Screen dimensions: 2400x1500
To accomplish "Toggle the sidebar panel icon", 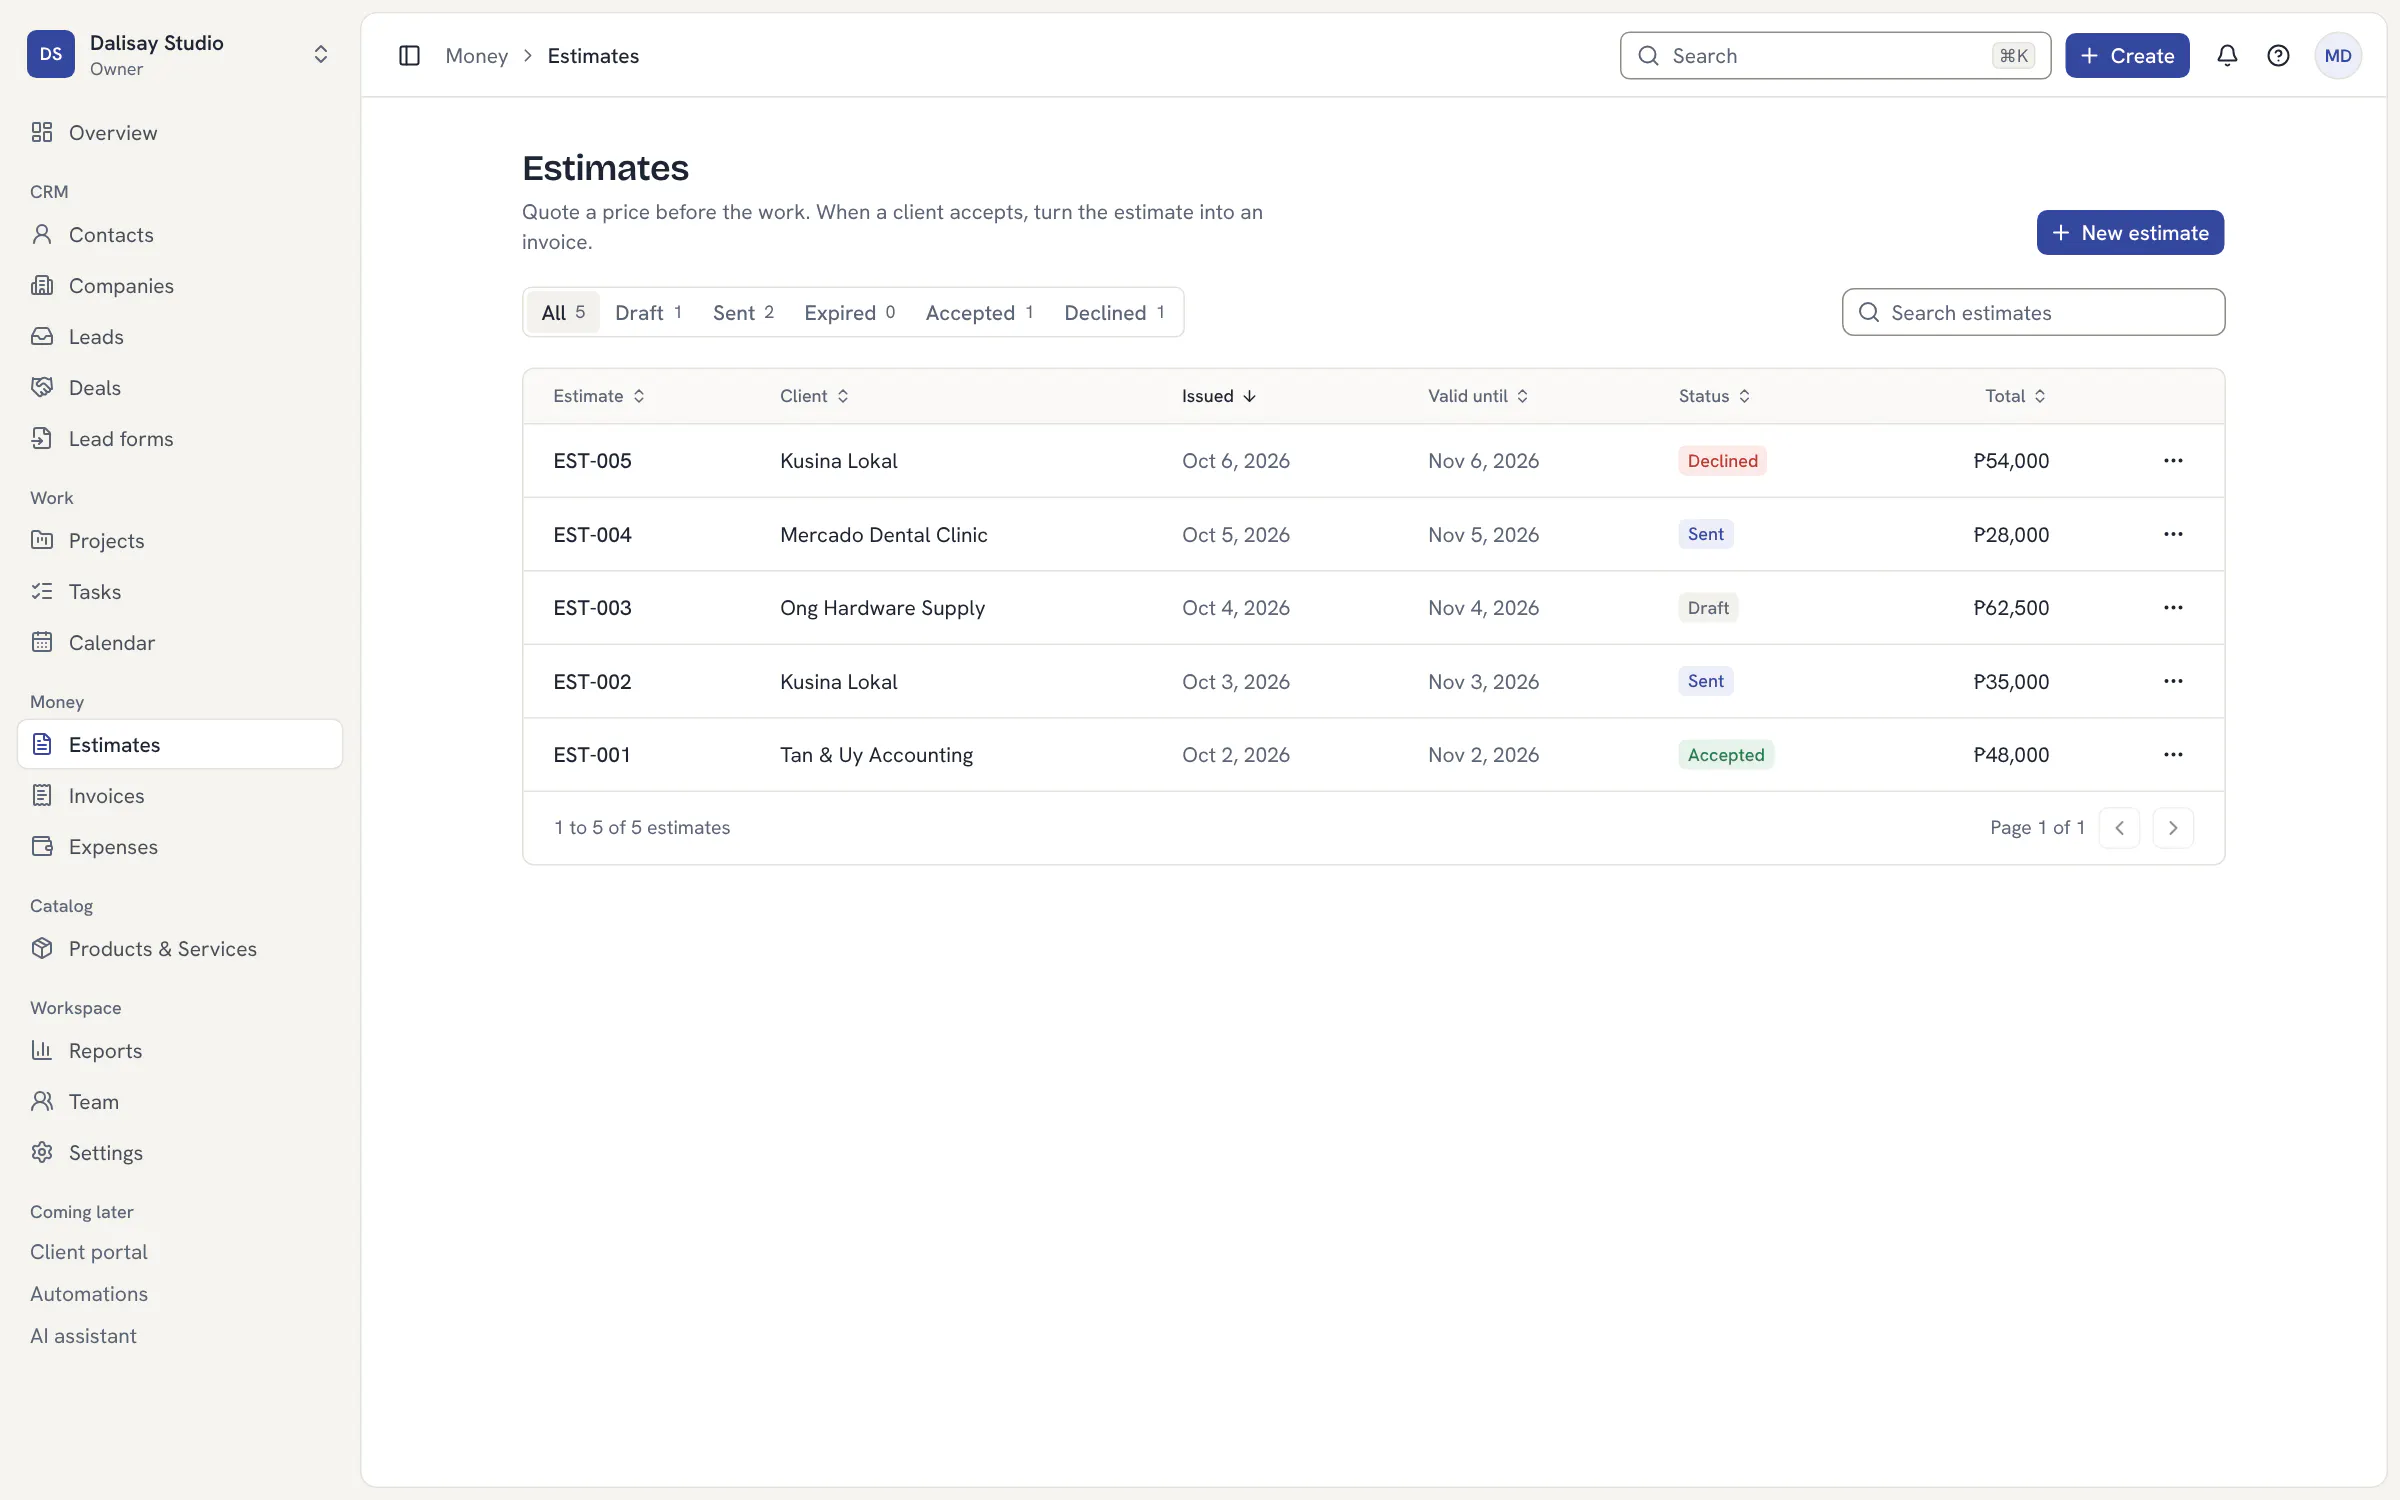I will coord(409,56).
